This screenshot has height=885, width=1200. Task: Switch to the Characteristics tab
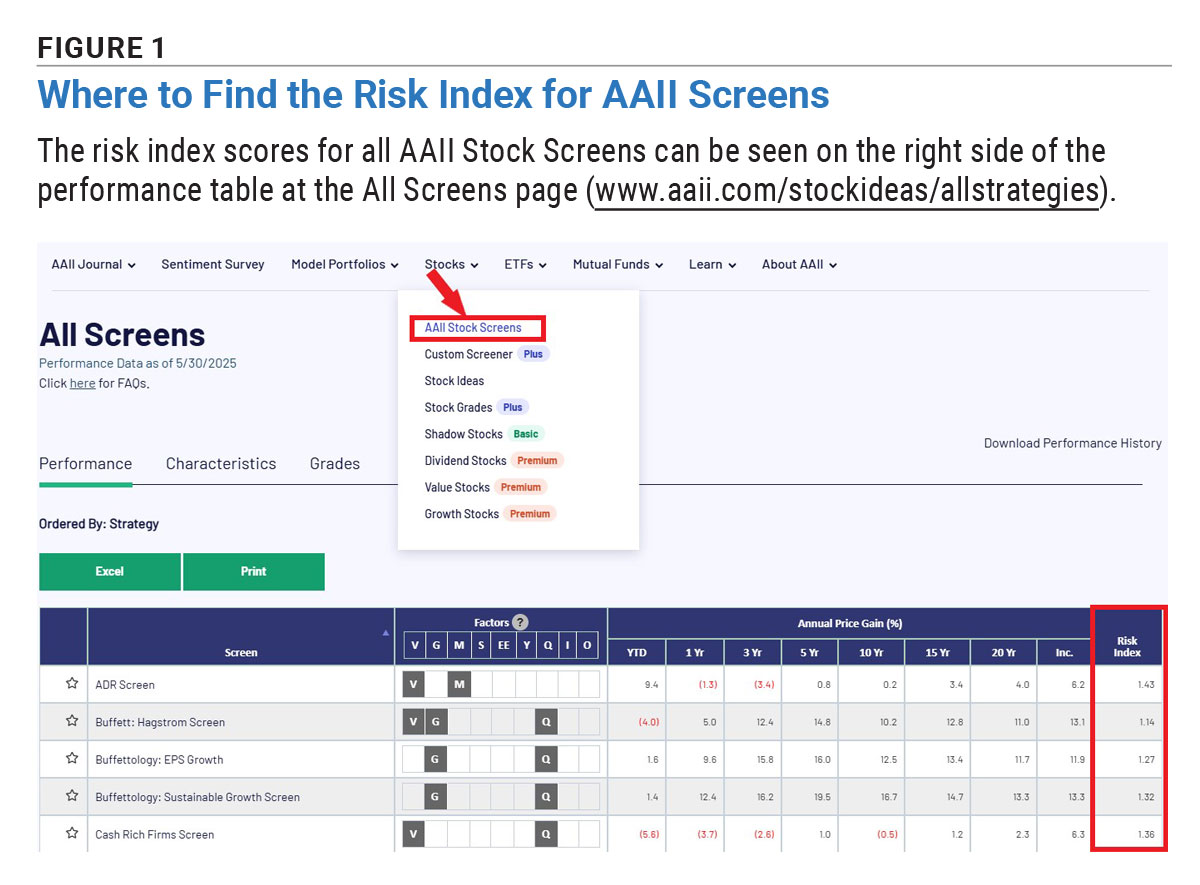click(221, 464)
